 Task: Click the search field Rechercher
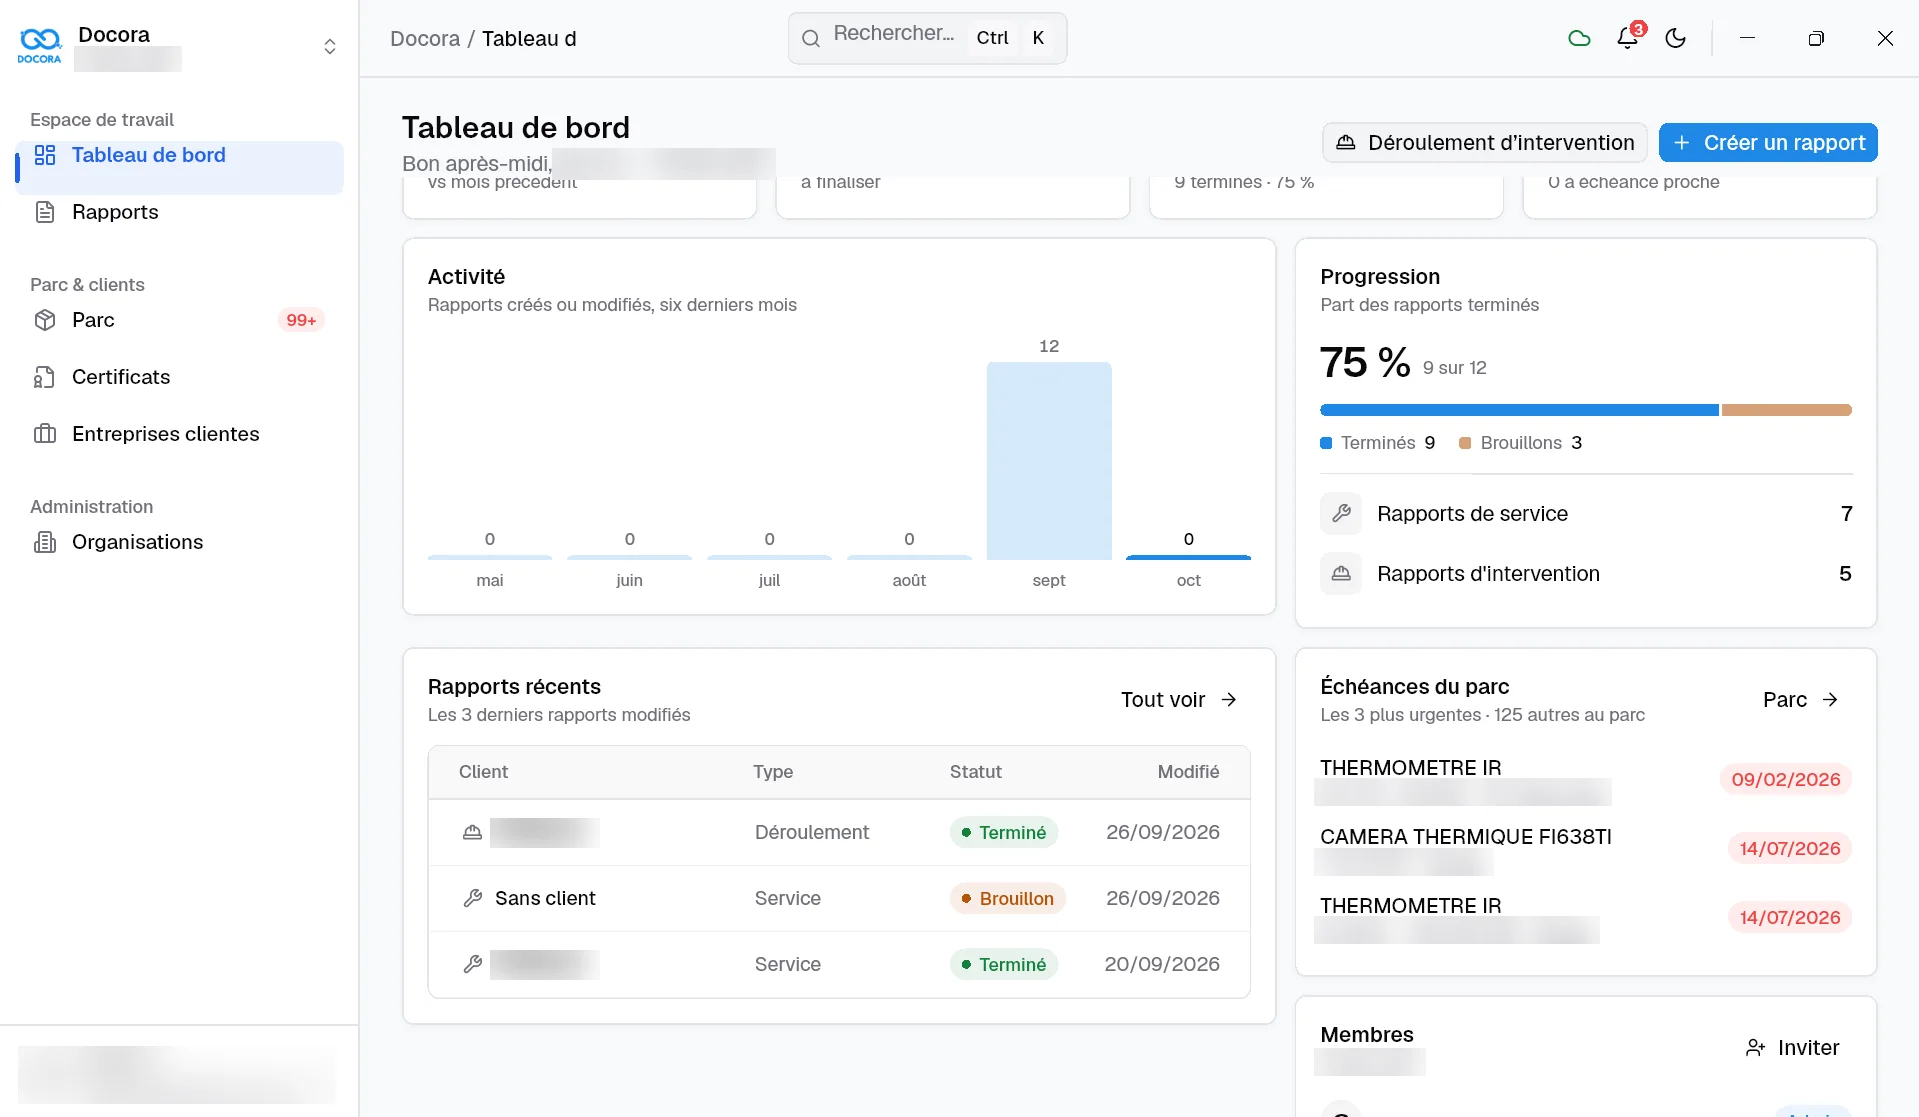coord(927,38)
